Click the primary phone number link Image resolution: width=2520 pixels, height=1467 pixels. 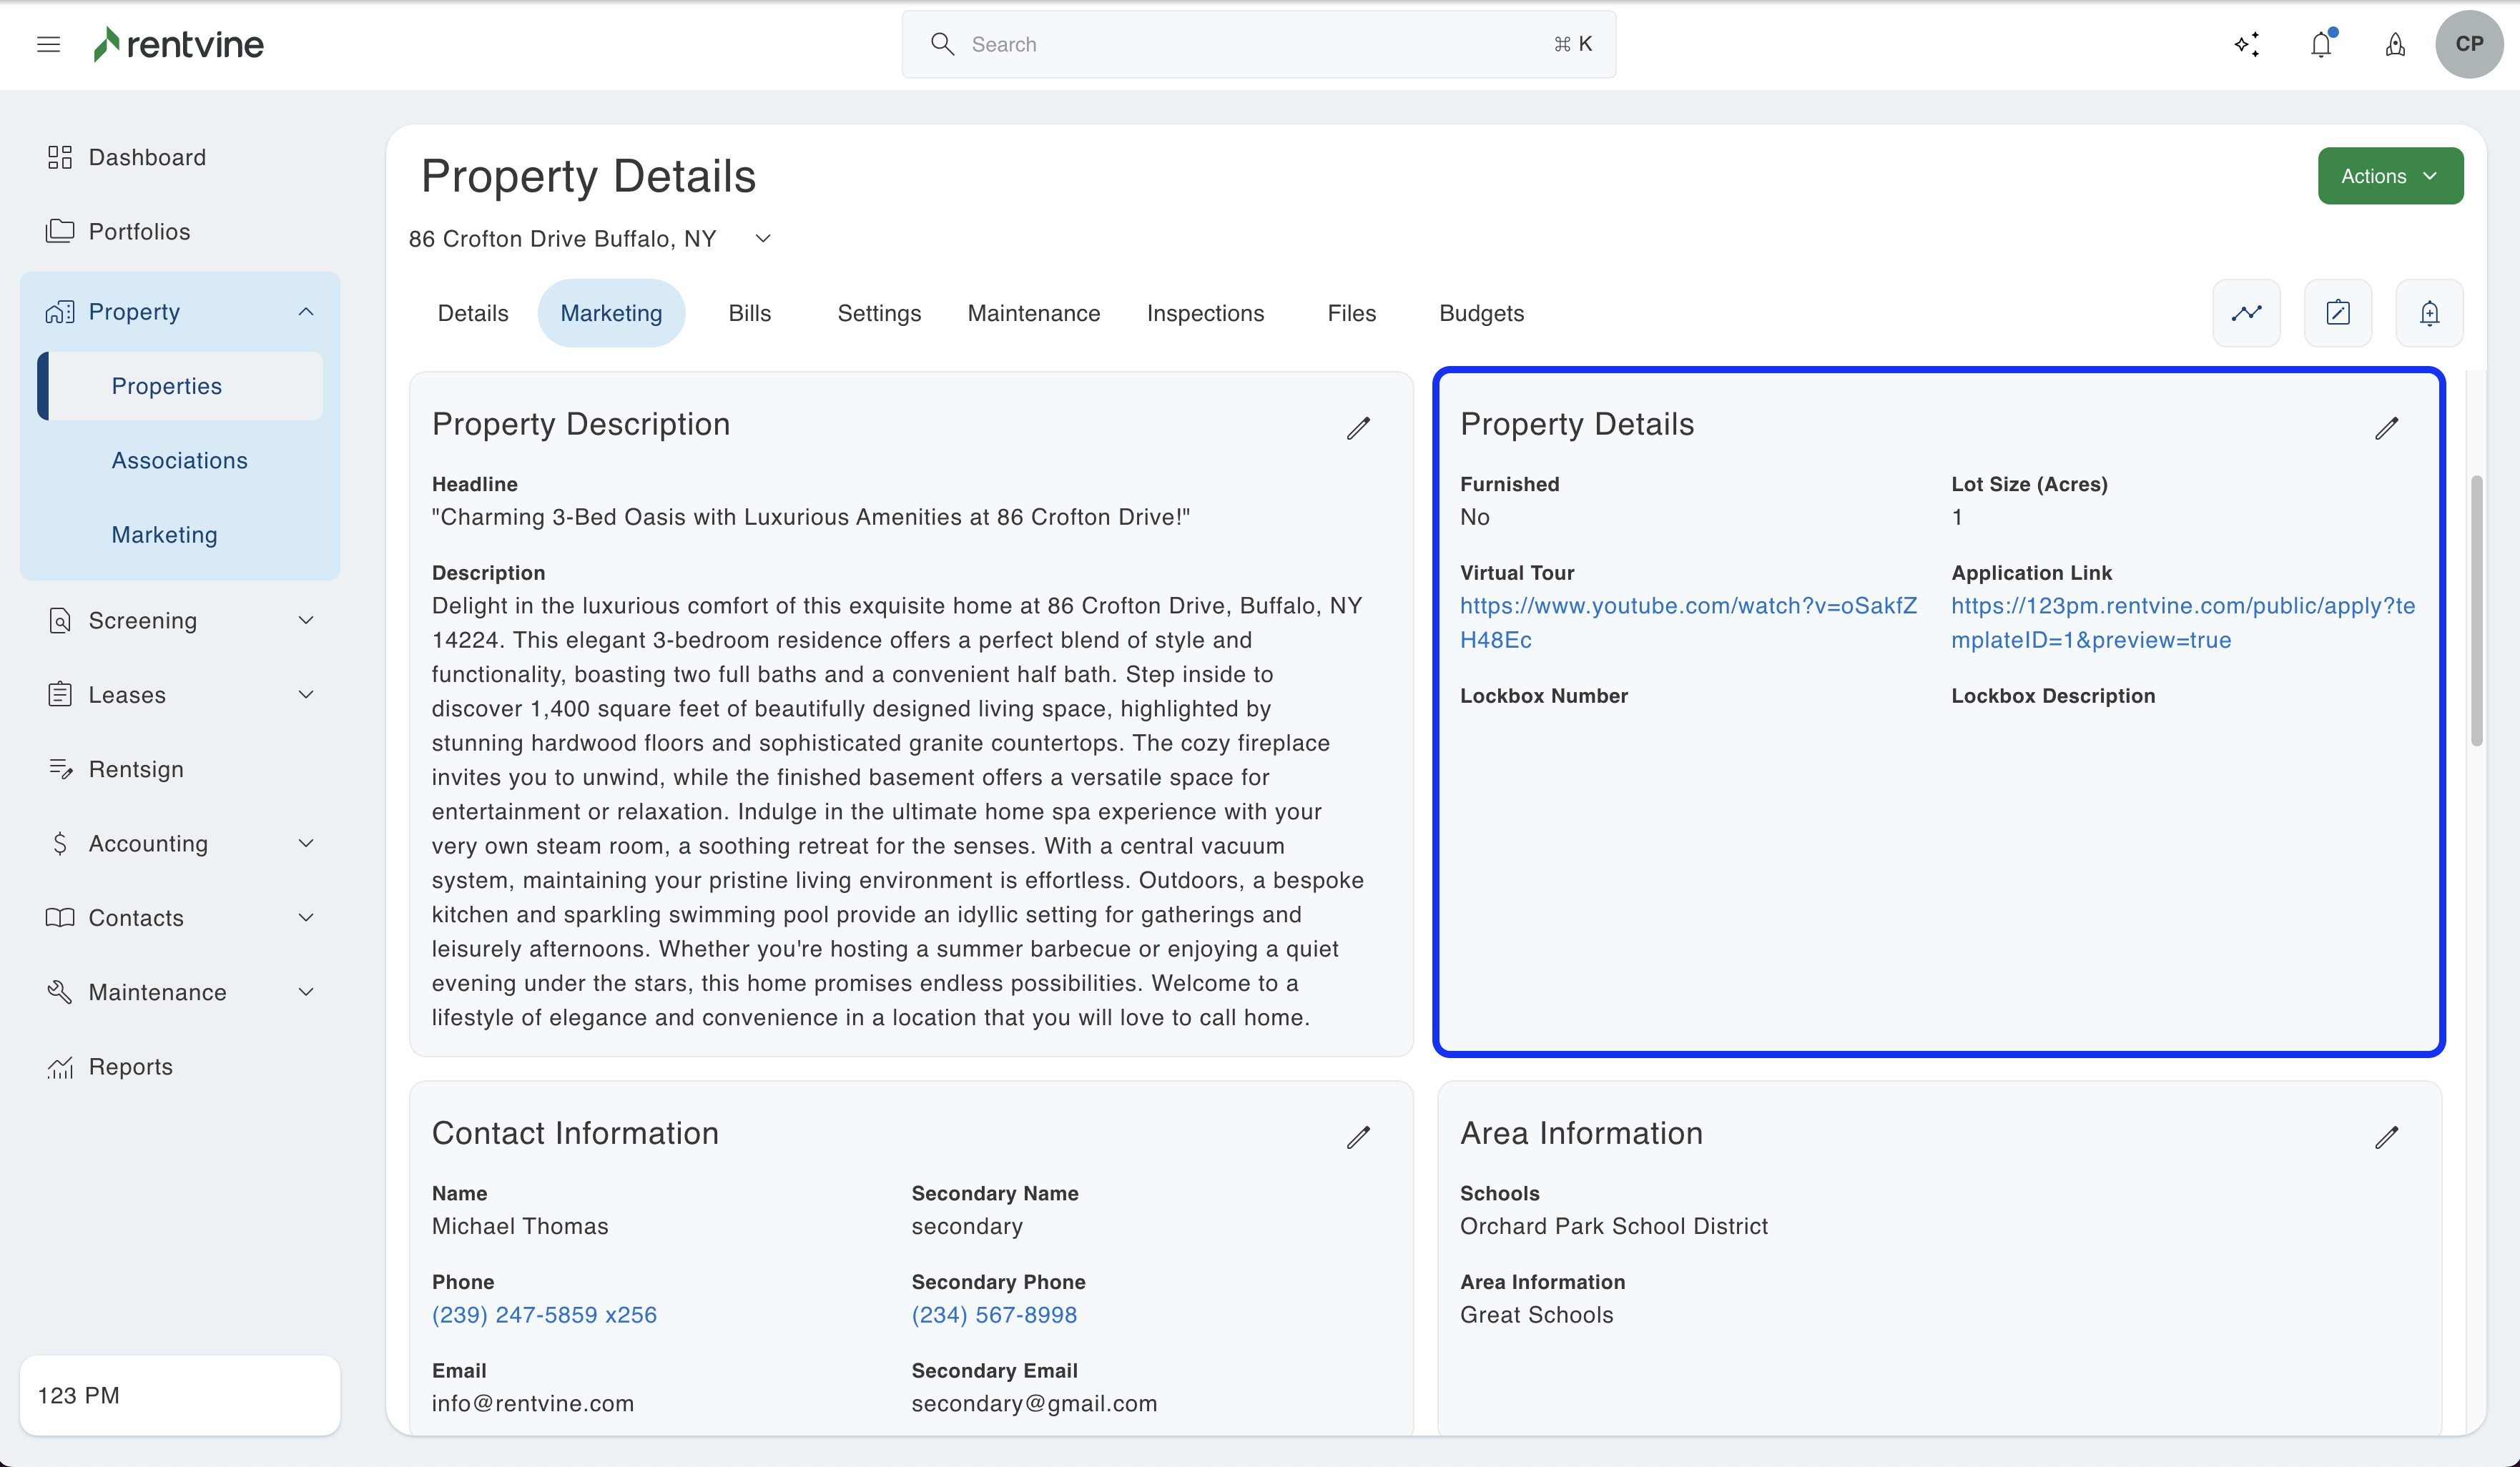544,1314
